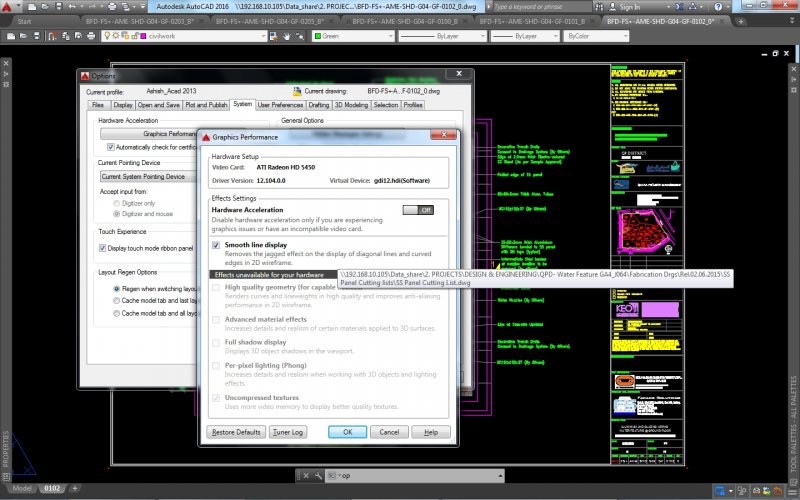Click Sign In link in title bar
800x500 pixels.
tap(630, 7)
